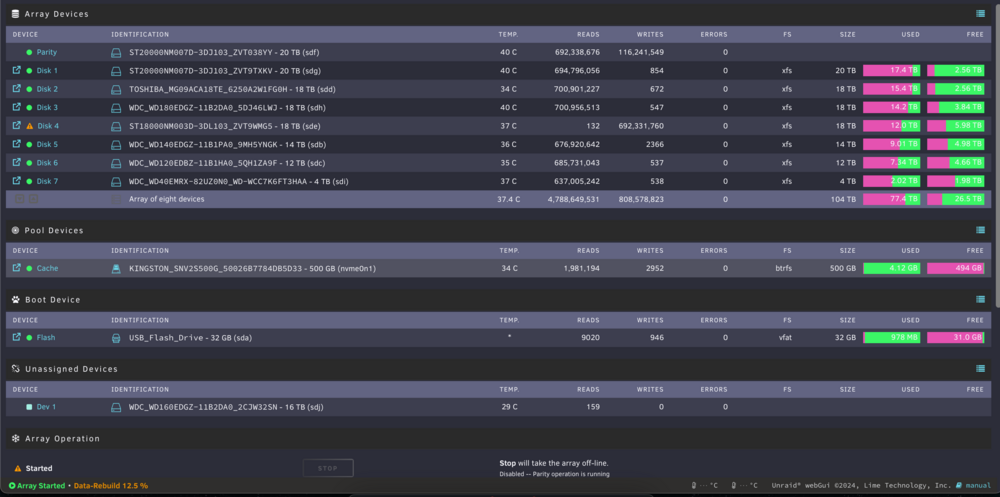Click array total used bar 77.4 TB

pos(892,199)
